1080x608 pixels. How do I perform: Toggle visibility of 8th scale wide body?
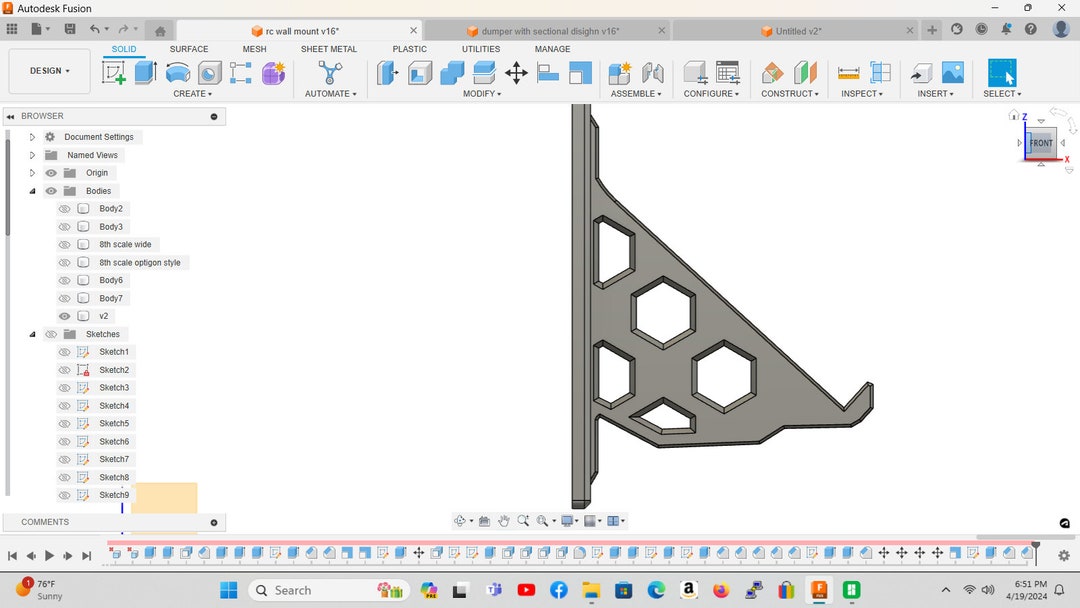tap(65, 244)
